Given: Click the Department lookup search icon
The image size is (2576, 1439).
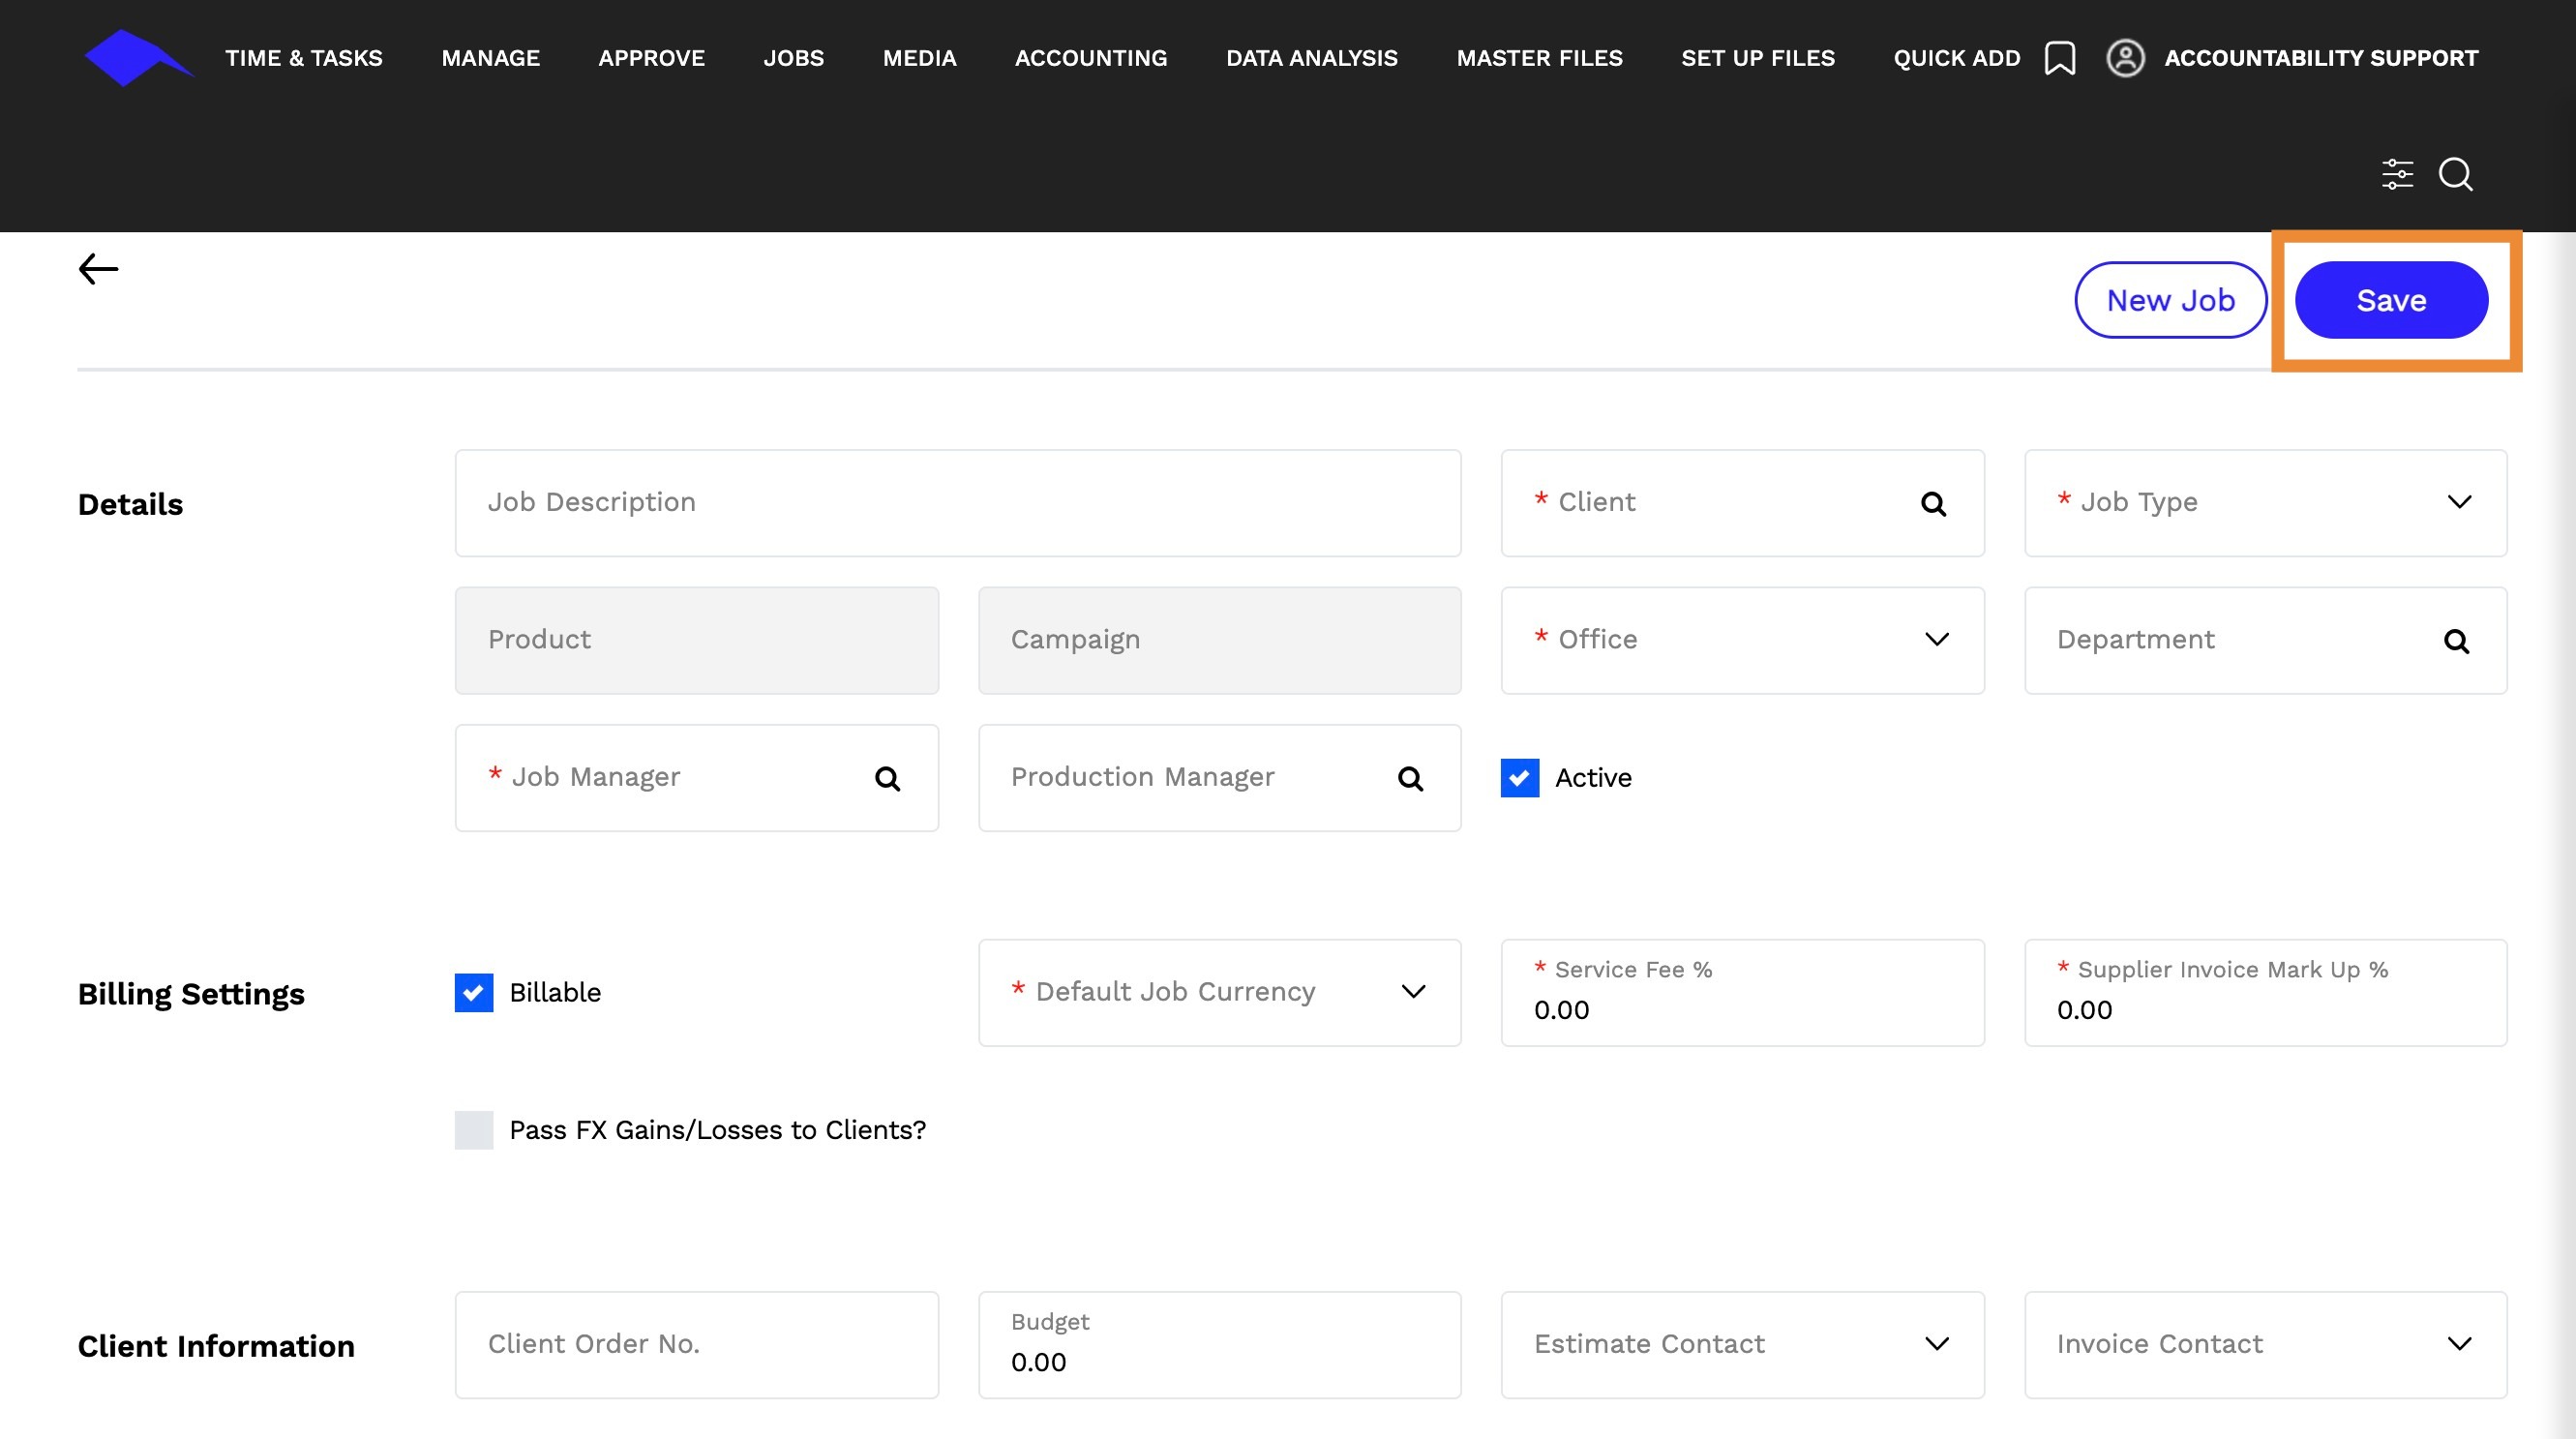Looking at the screenshot, I should [x=2456, y=641].
